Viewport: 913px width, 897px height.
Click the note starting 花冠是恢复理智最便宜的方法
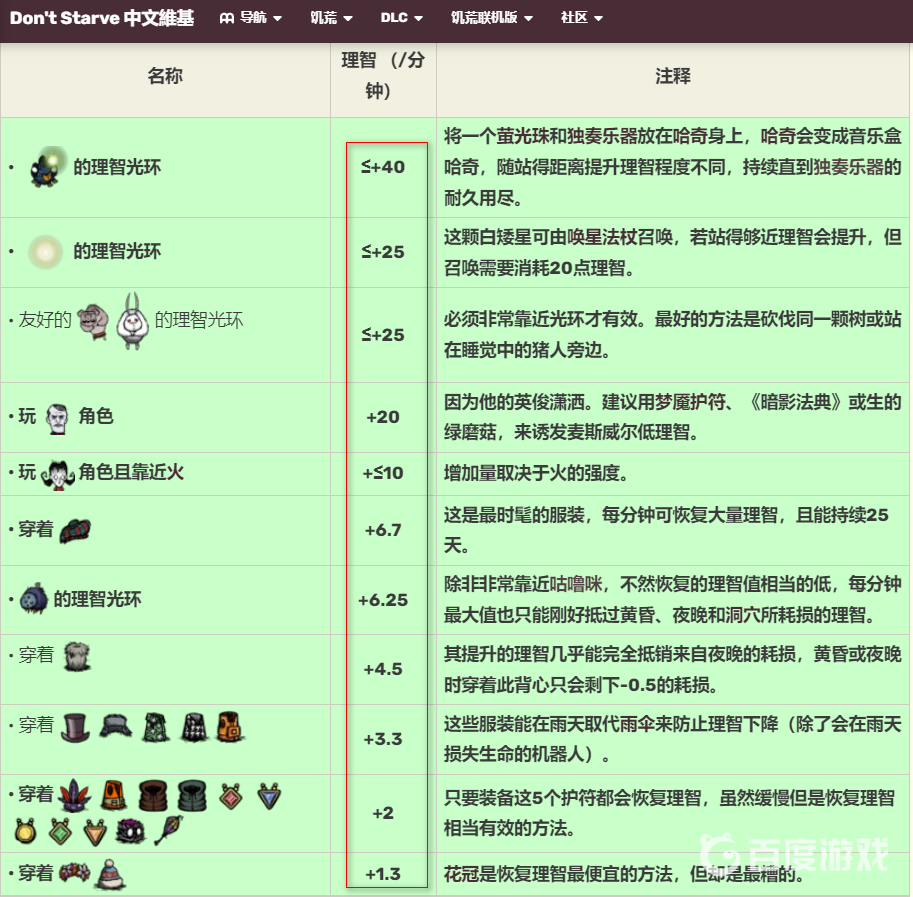624,874
